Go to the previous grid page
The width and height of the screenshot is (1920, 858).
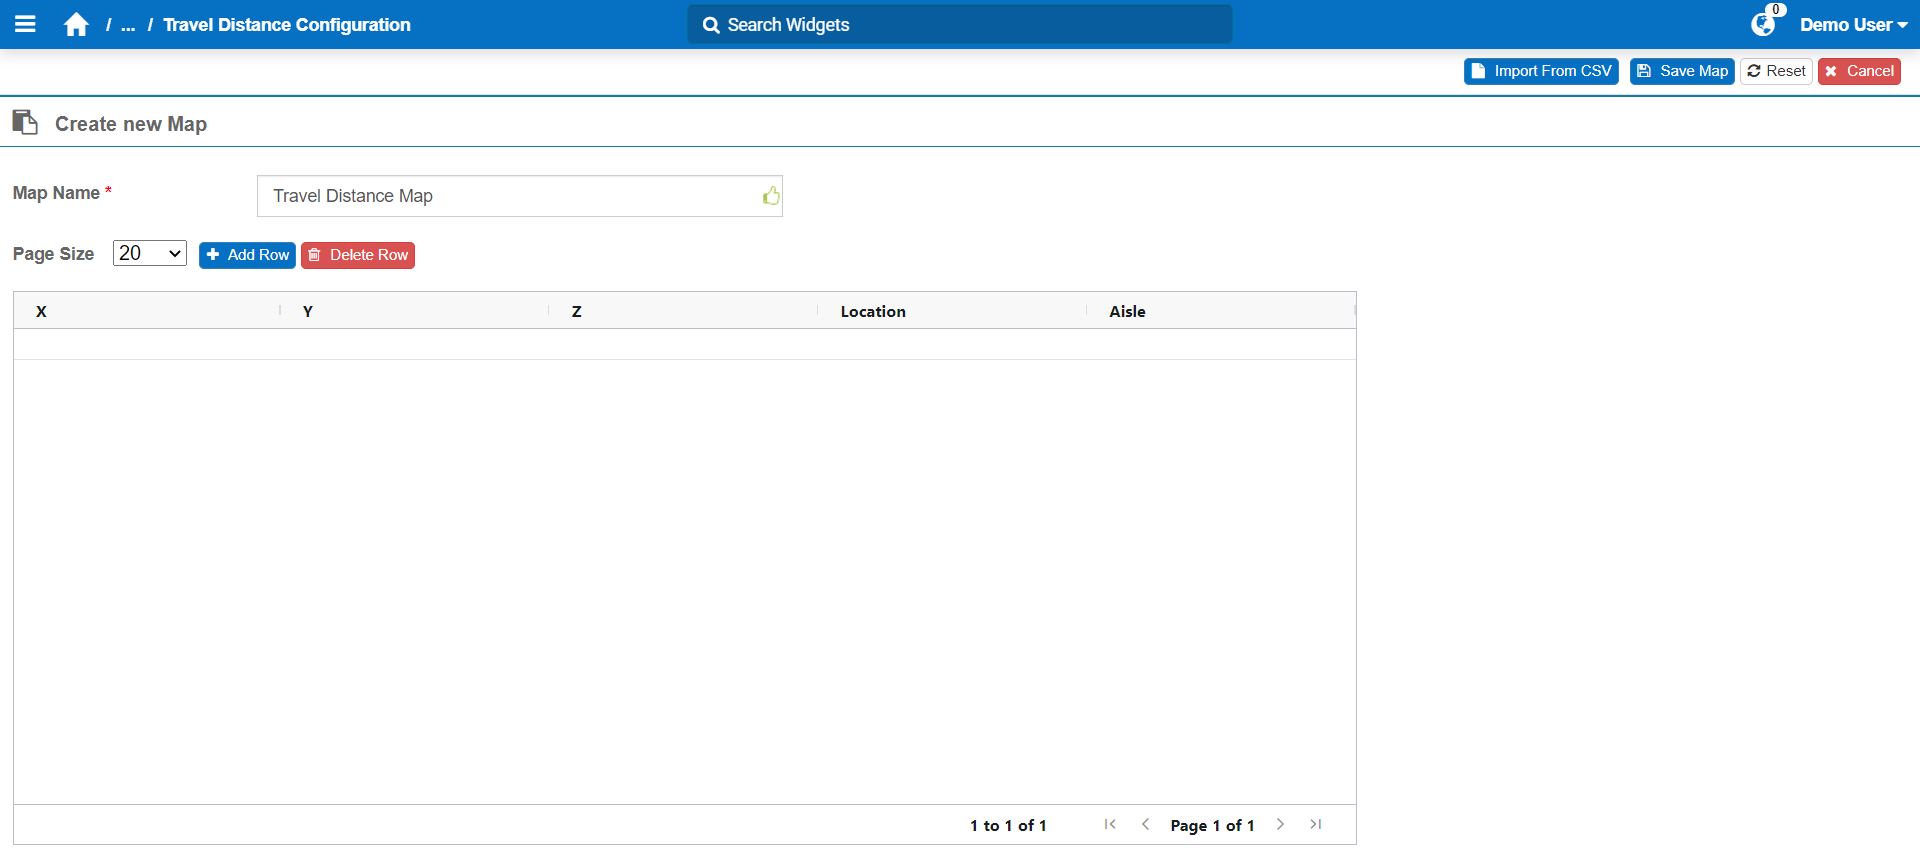coord(1145,825)
